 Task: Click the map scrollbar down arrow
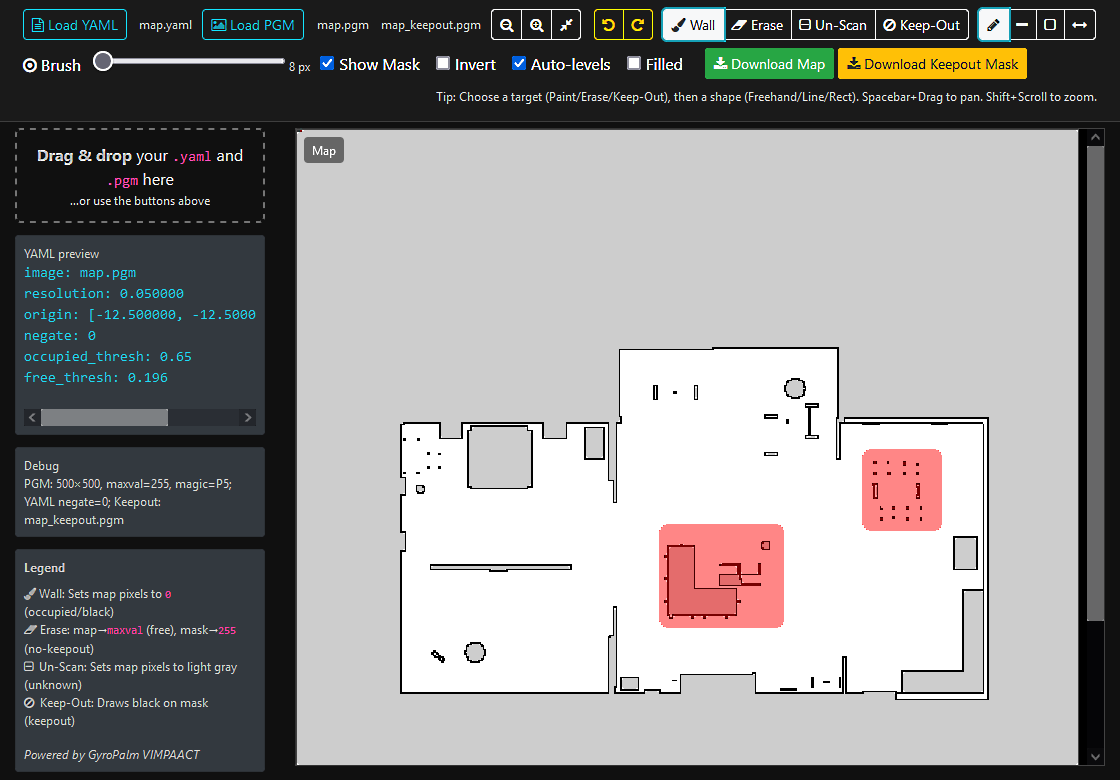(1095, 756)
